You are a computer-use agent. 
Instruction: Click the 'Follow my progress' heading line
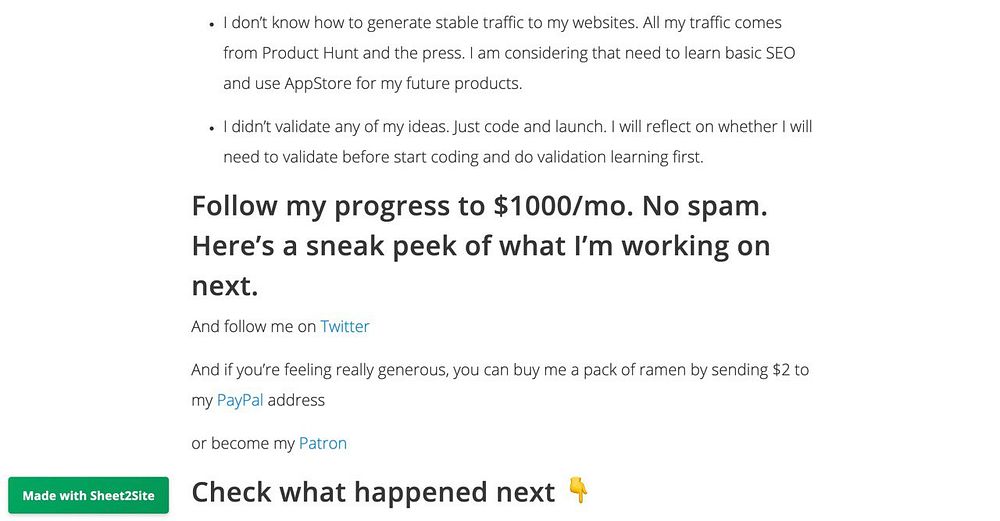pyautogui.click(x=480, y=206)
